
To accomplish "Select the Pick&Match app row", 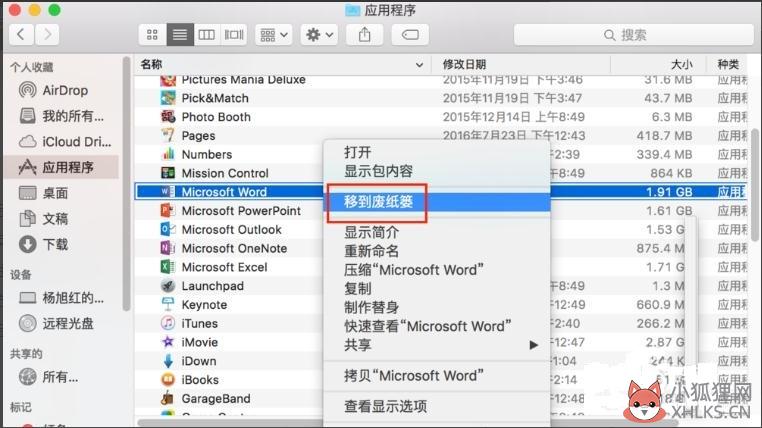I will [440, 98].
